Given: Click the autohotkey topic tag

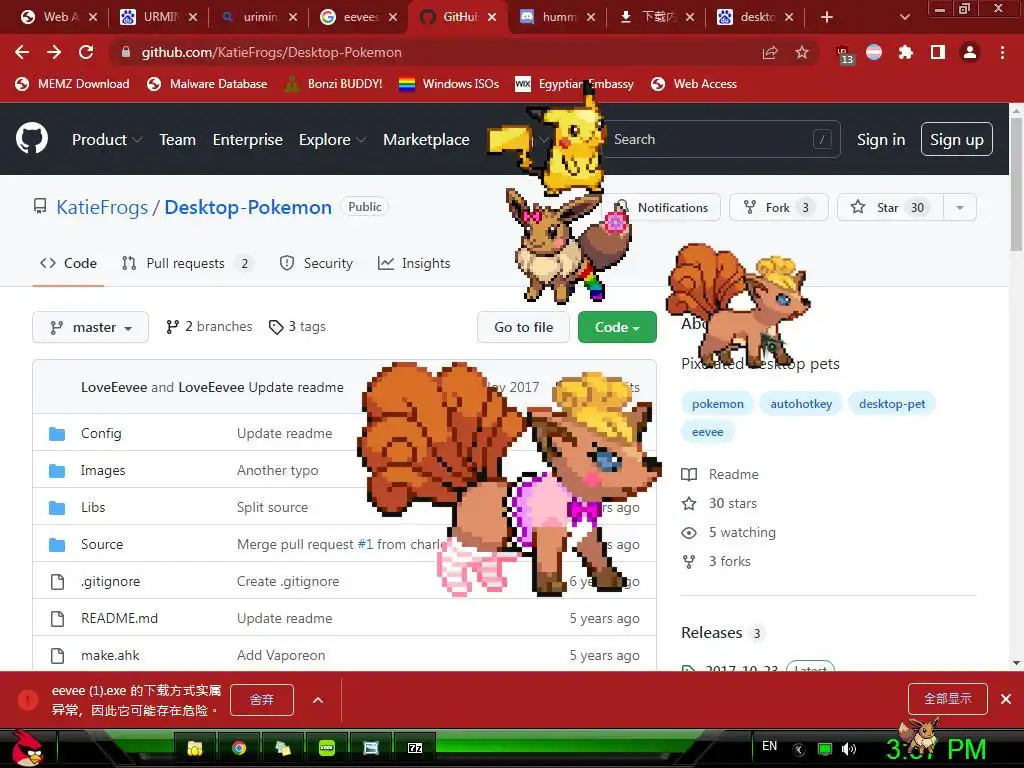Looking at the screenshot, I should pos(801,404).
